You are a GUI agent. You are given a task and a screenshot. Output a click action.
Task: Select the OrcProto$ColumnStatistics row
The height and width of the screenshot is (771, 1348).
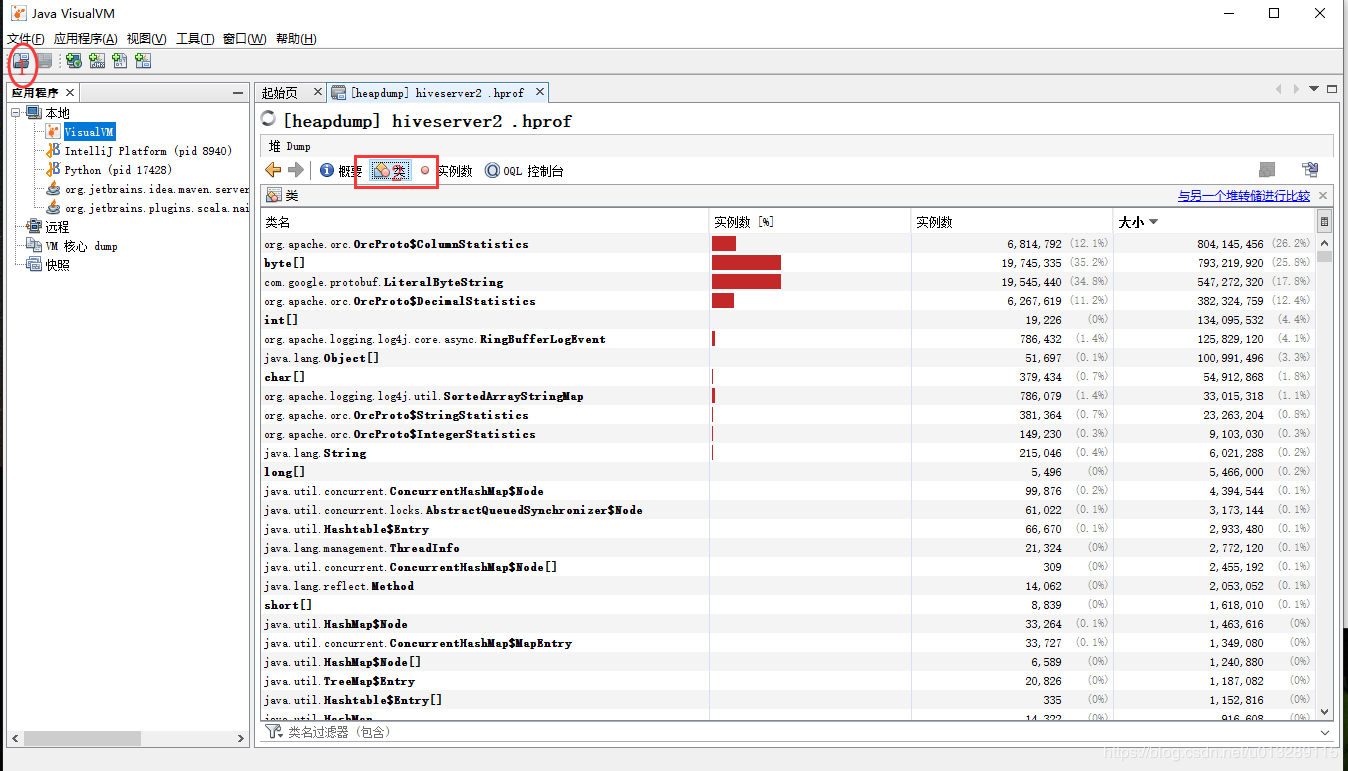[788, 244]
